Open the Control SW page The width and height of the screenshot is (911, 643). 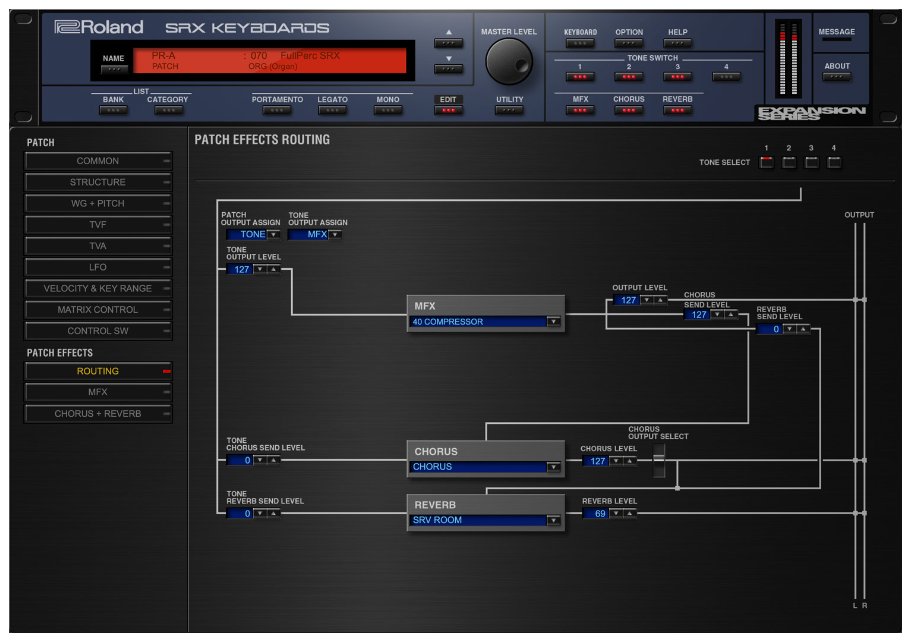pyautogui.click(x=98, y=331)
